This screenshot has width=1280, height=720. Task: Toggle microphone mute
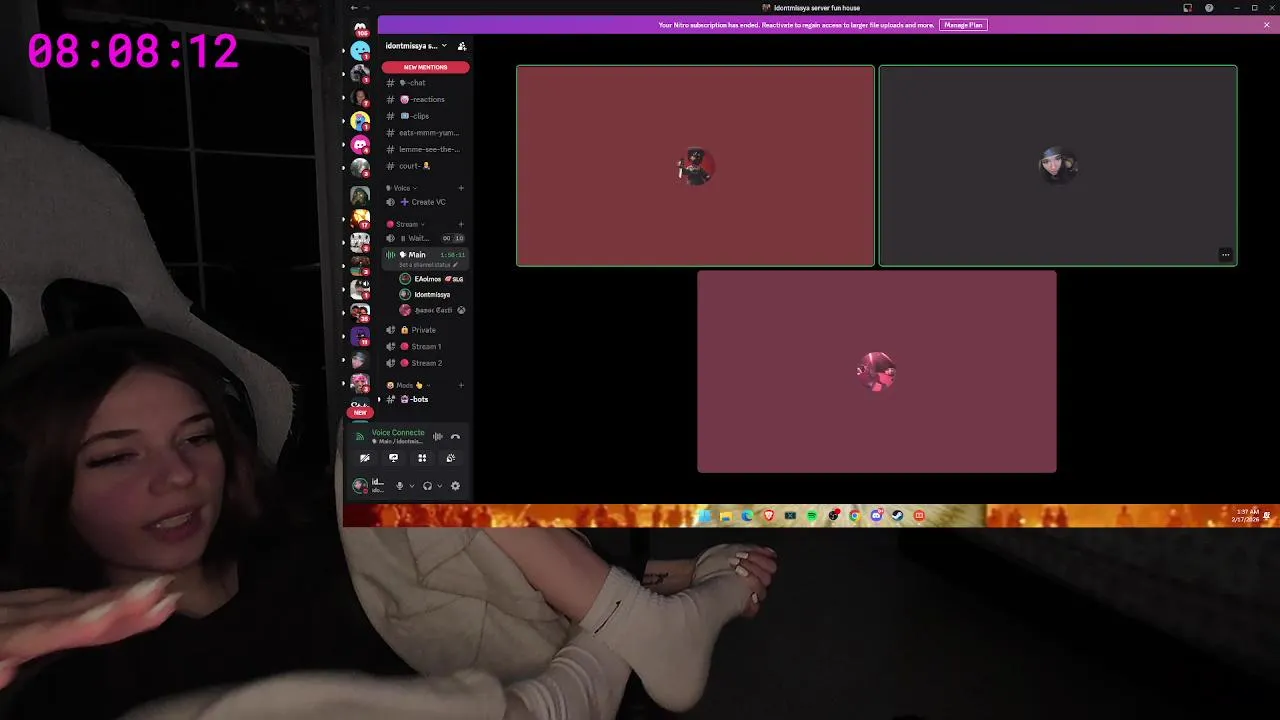[x=399, y=486]
